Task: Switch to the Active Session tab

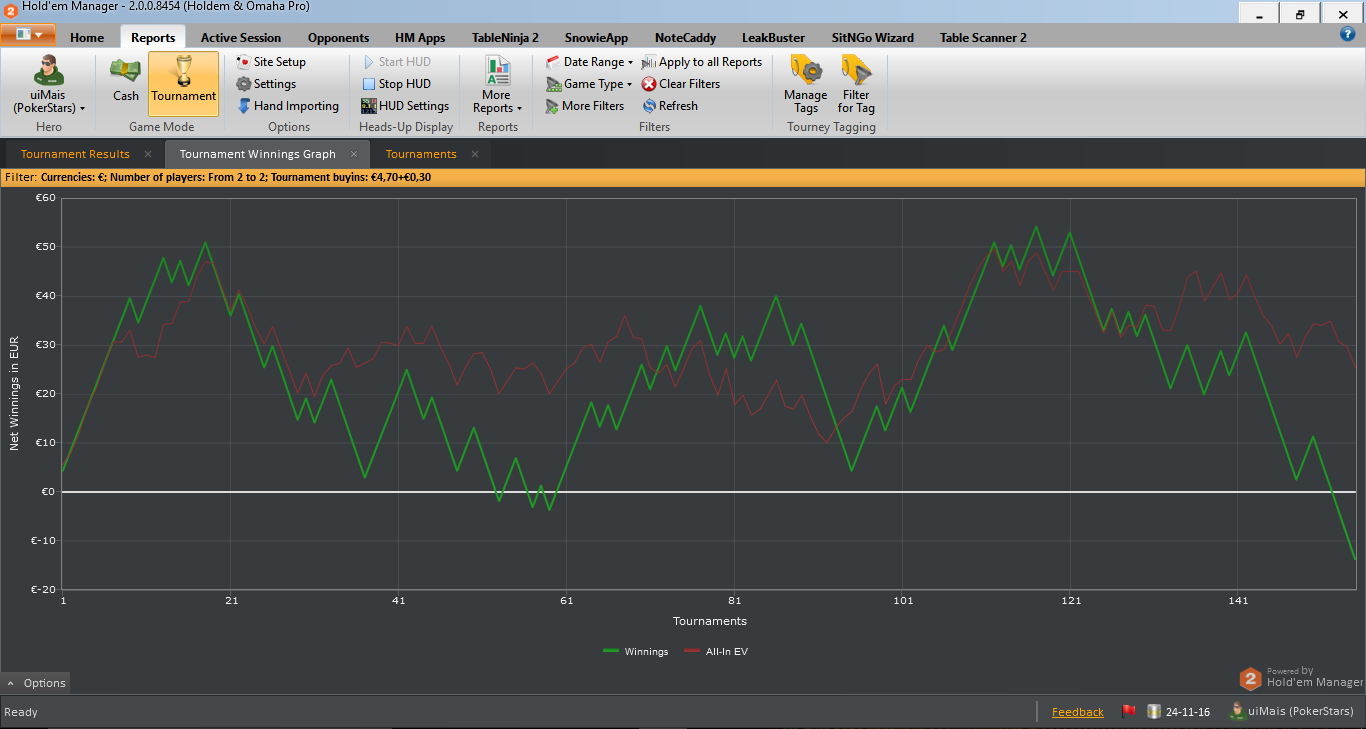Action: (x=241, y=37)
